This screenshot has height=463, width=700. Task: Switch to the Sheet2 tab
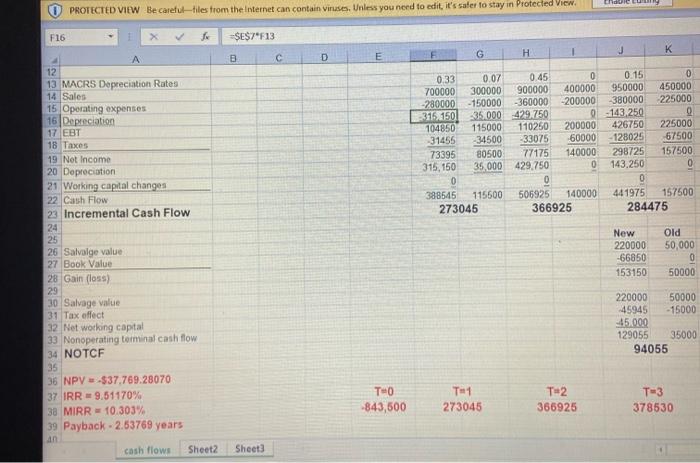tap(203, 449)
